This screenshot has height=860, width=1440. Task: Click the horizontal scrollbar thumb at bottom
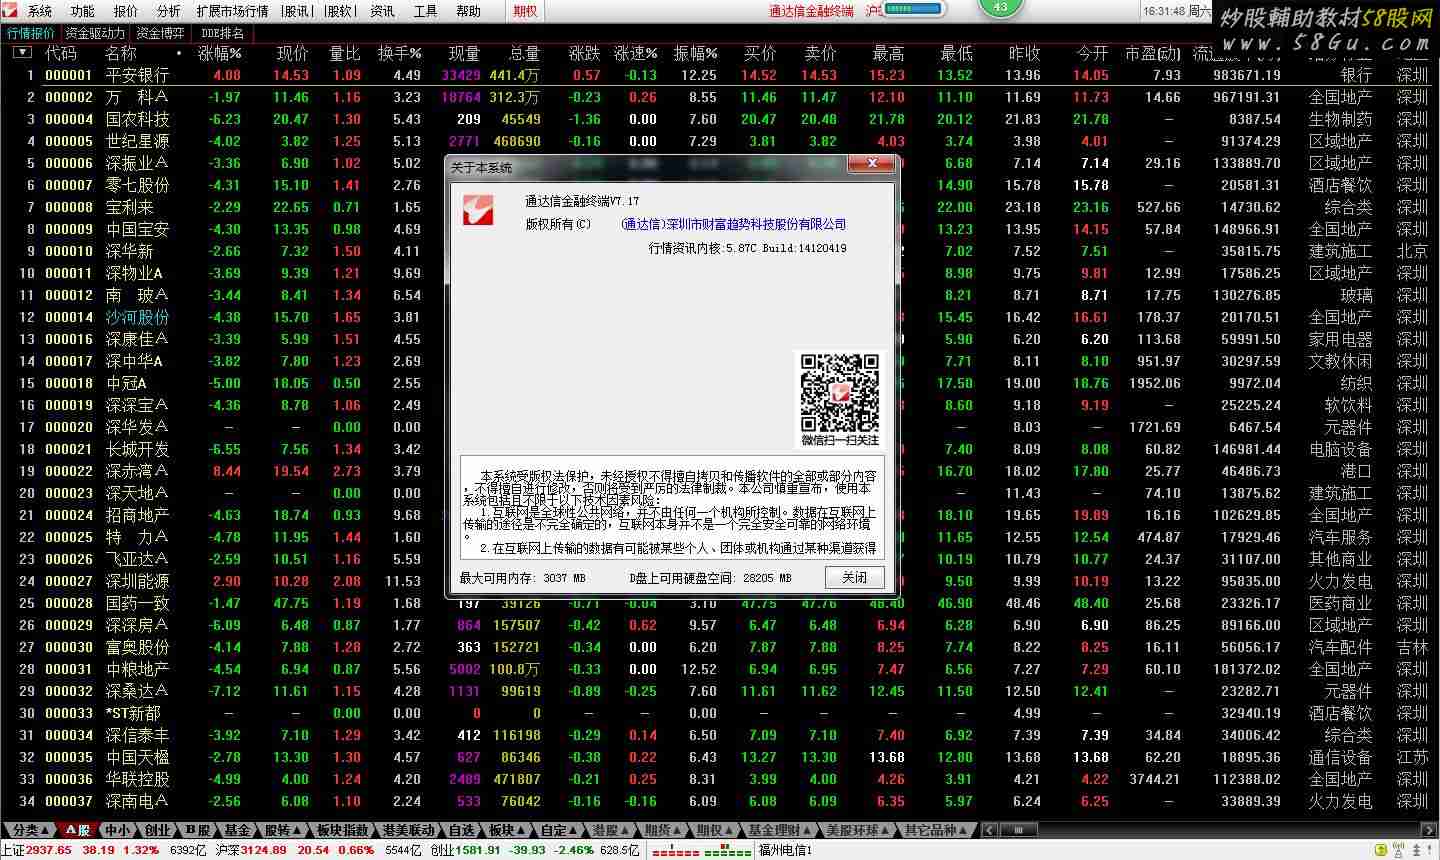(x=1018, y=830)
